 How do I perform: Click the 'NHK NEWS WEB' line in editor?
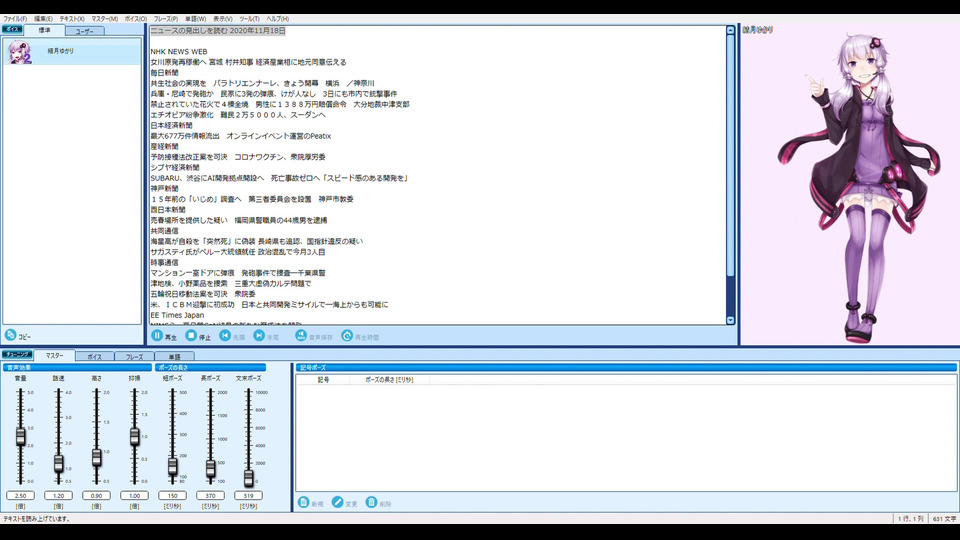pyautogui.click(x=179, y=52)
